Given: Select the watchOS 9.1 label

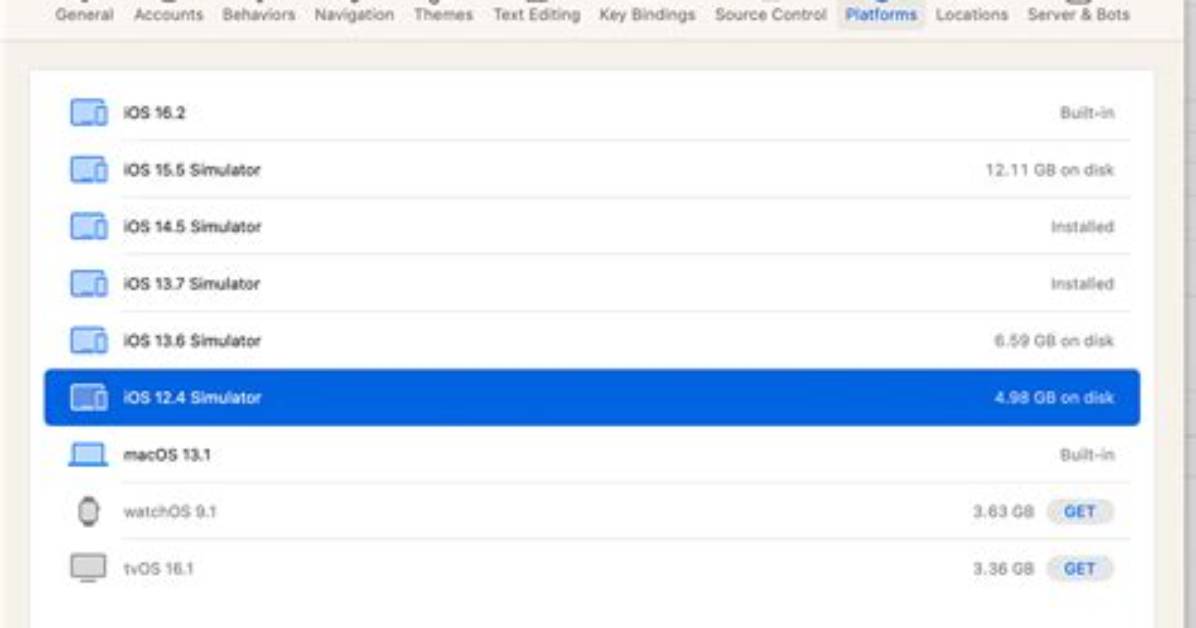Looking at the screenshot, I should tap(170, 511).
